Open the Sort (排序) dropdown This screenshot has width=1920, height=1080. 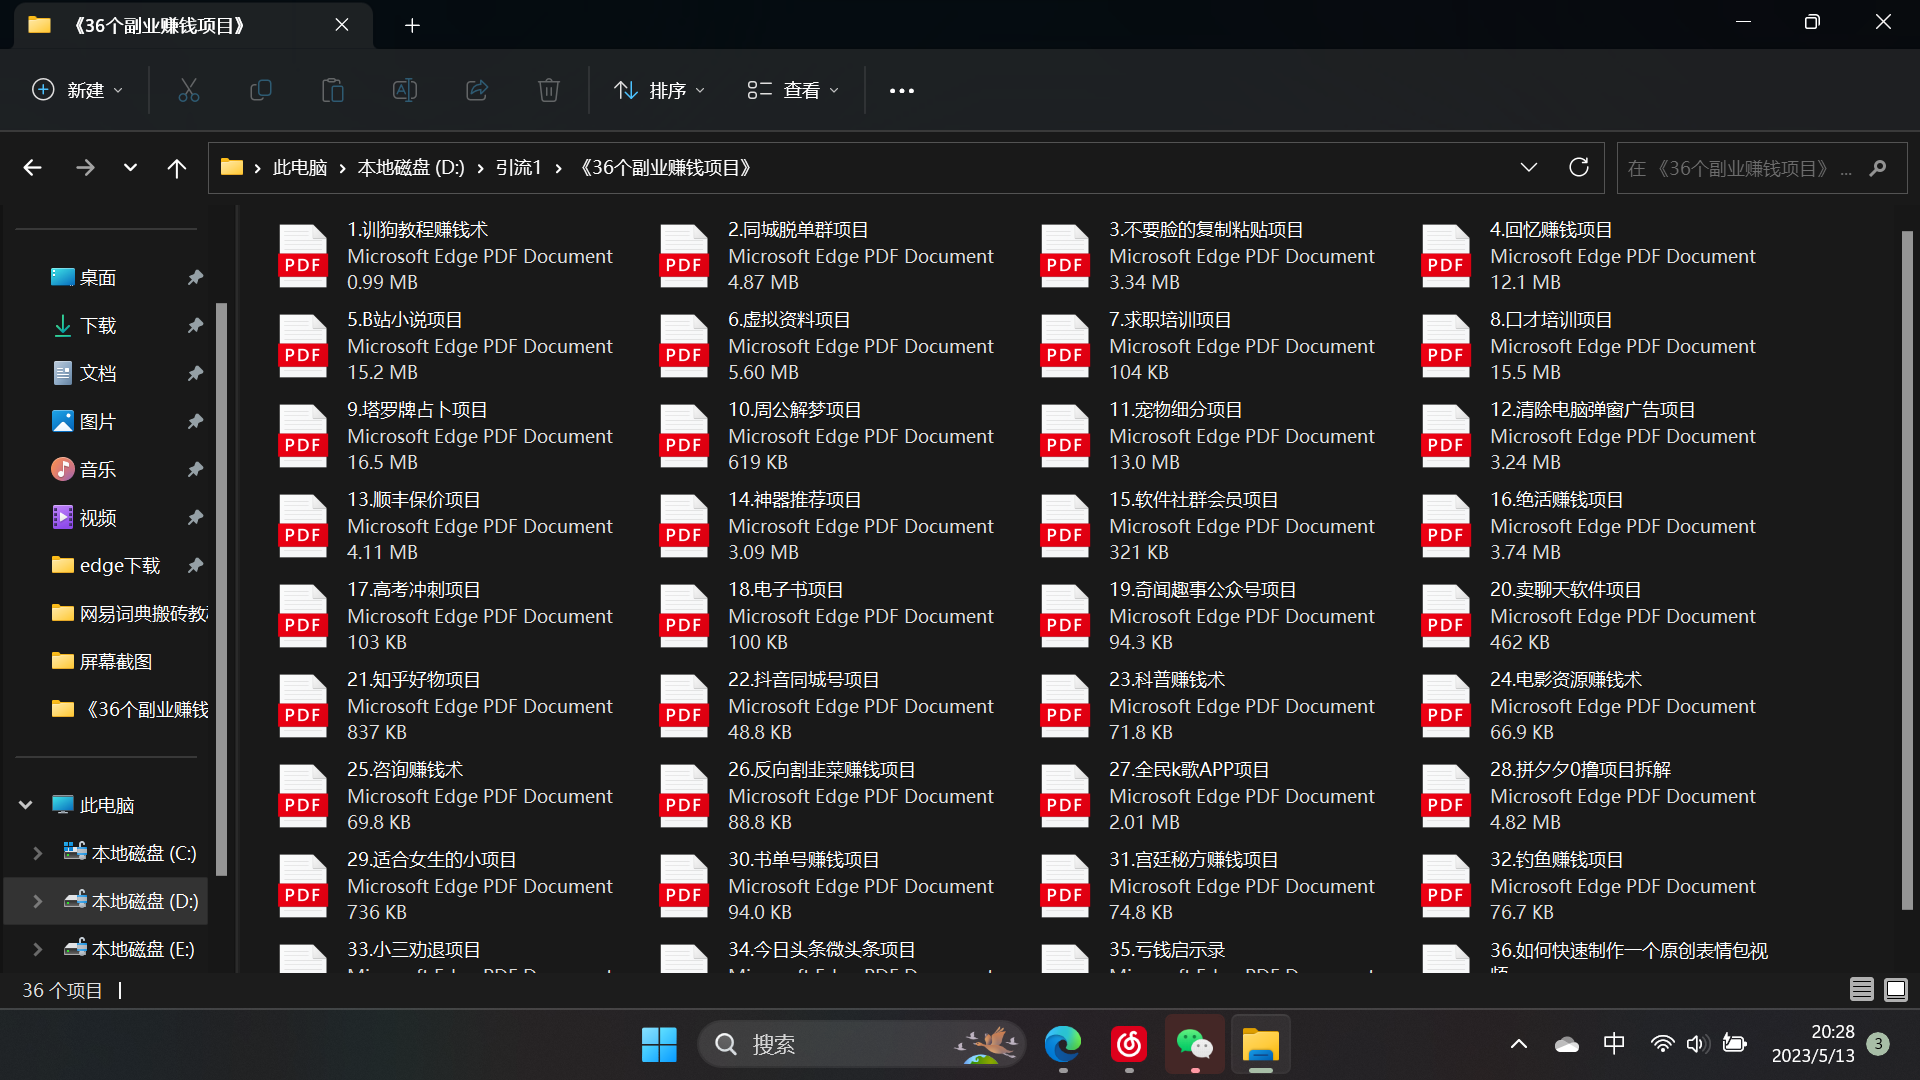[660, 90]
